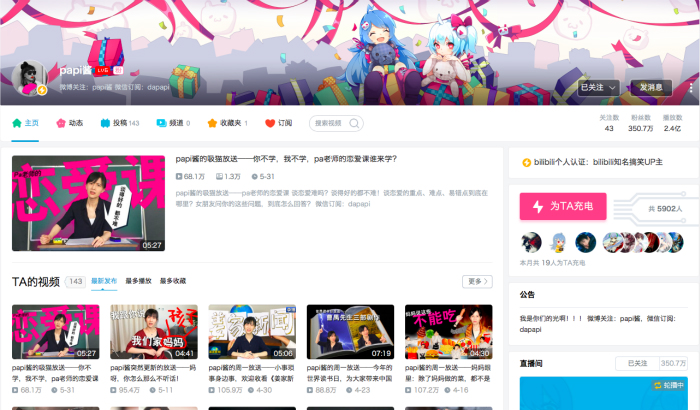
Task: Sort videos by 最新发布
Action: pyautogui.click(x=104, y=281)
